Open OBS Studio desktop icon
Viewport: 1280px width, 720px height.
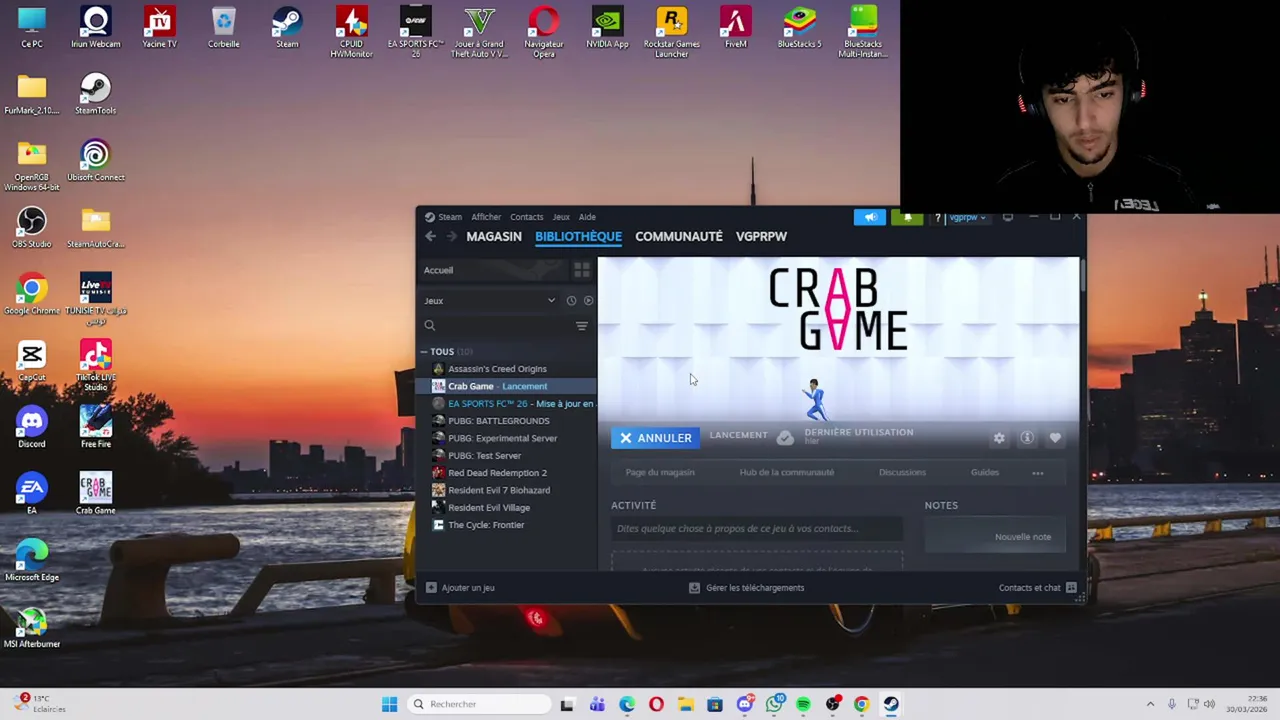(x=32, y=227)
